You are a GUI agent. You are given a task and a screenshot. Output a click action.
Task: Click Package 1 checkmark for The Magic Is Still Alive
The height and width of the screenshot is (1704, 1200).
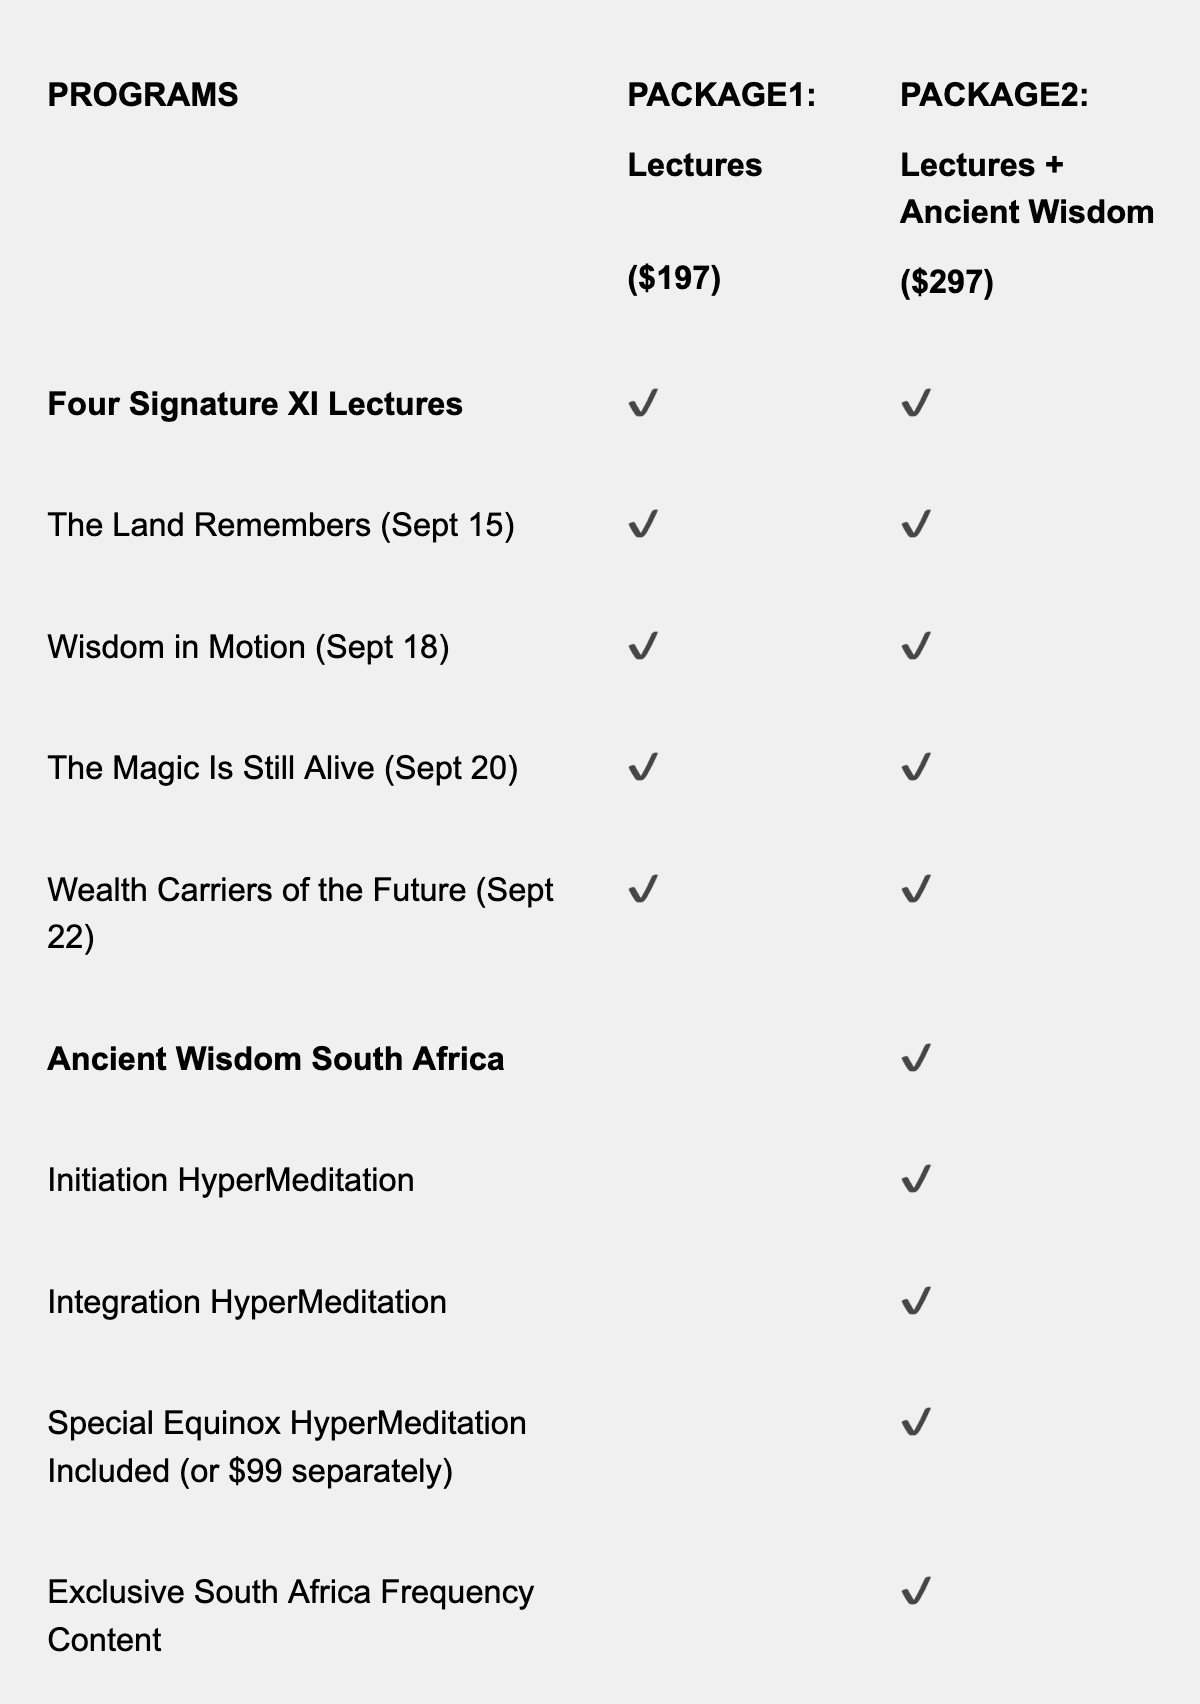click(643, 768)
